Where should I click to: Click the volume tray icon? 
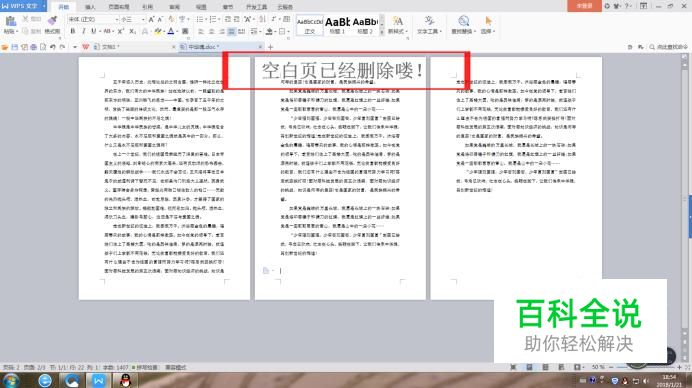646,380
